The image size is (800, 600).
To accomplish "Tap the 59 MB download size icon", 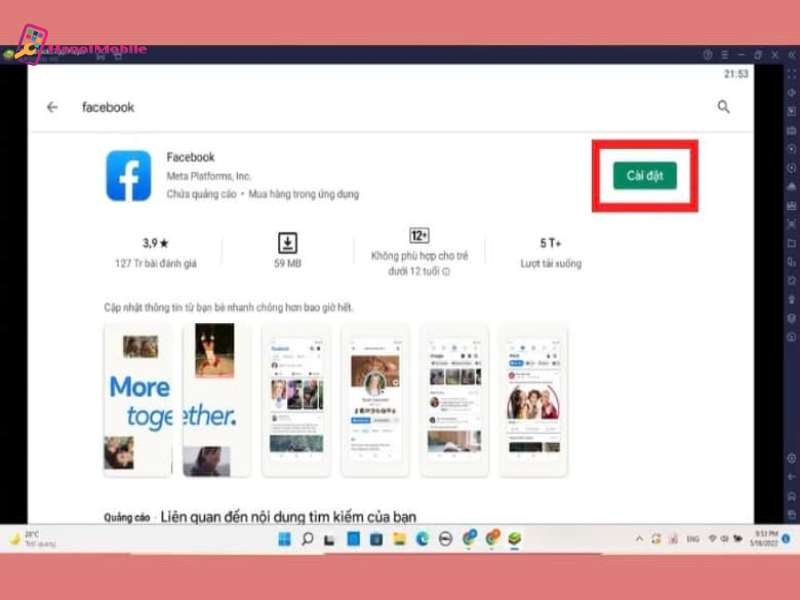I will coord(287,243).
